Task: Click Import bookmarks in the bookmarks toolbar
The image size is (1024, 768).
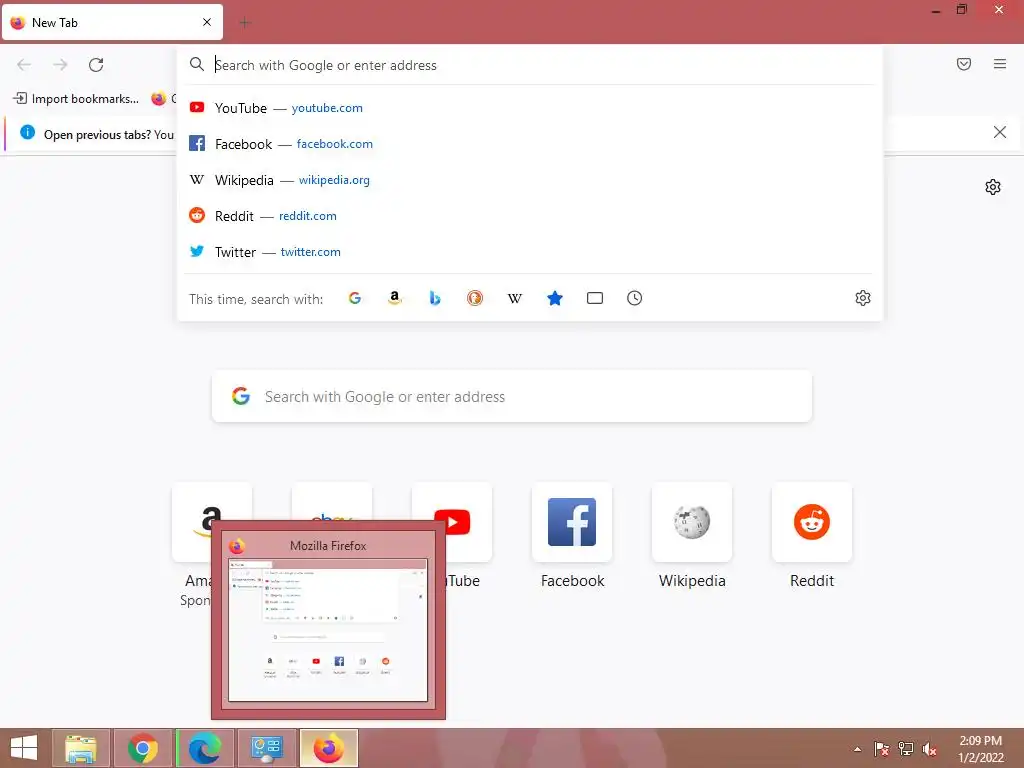Action: click(x=76, y=99)
